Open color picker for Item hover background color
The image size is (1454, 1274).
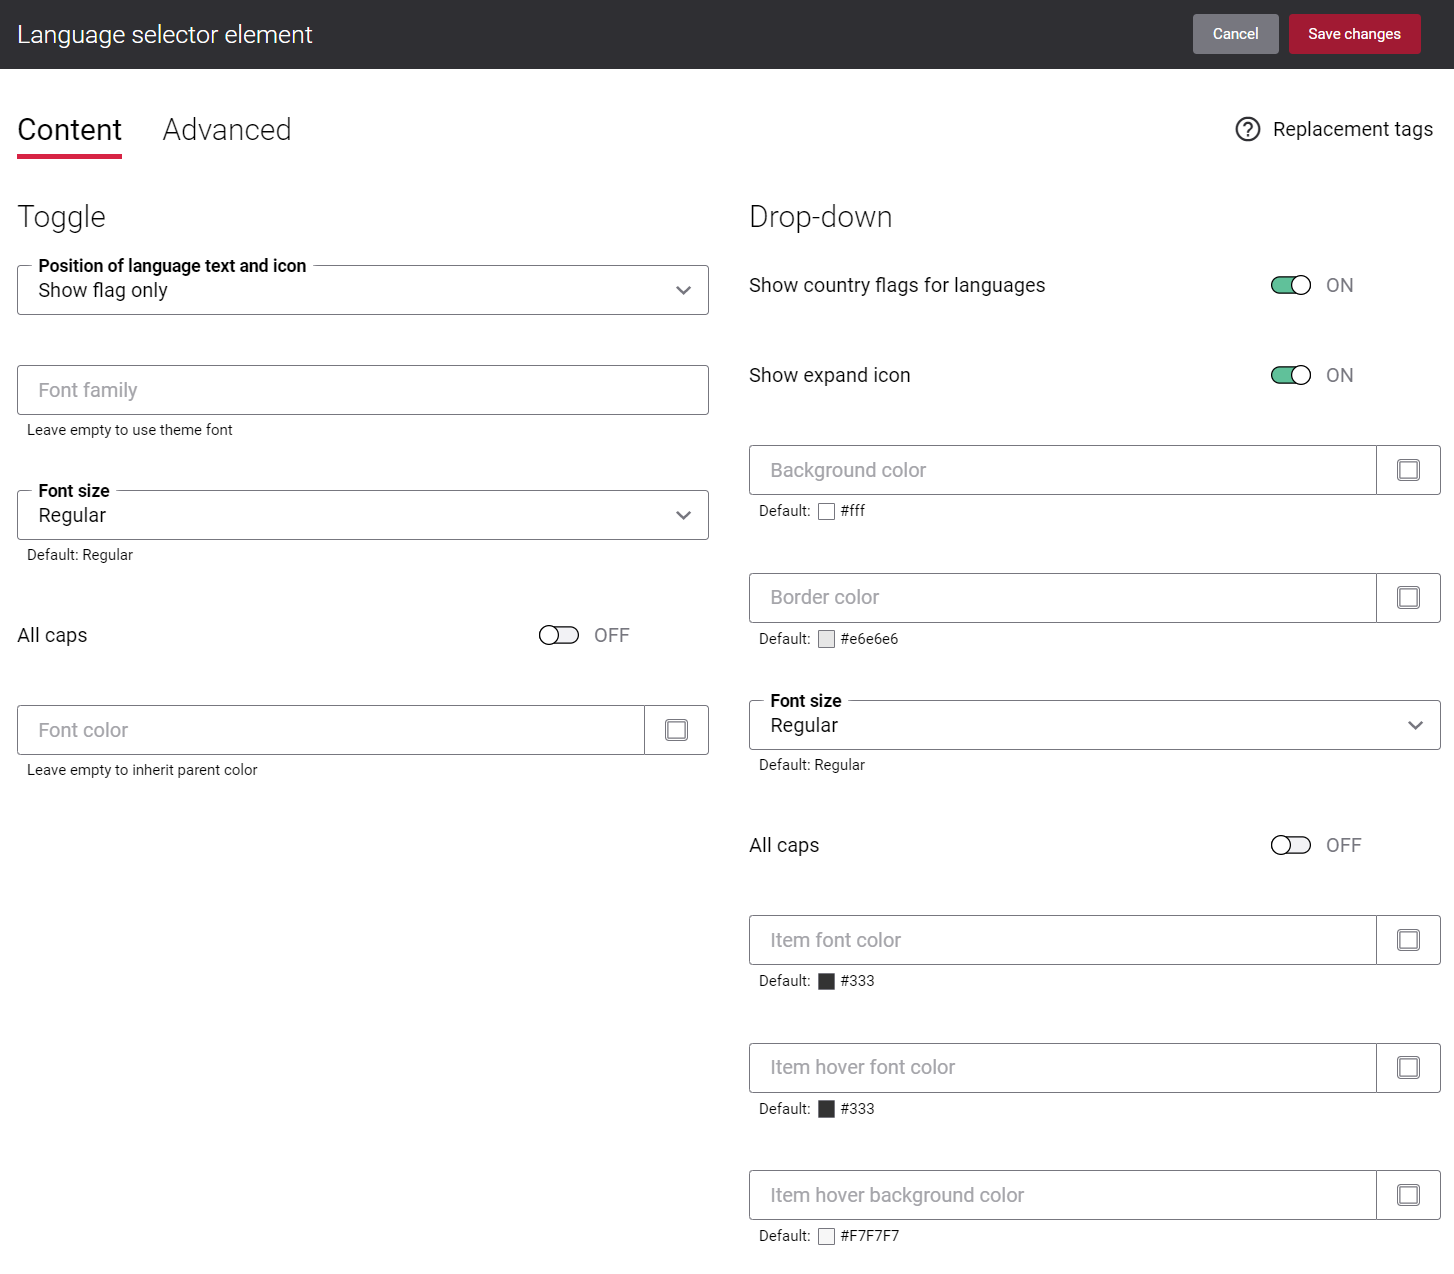click(1408, 1194)
